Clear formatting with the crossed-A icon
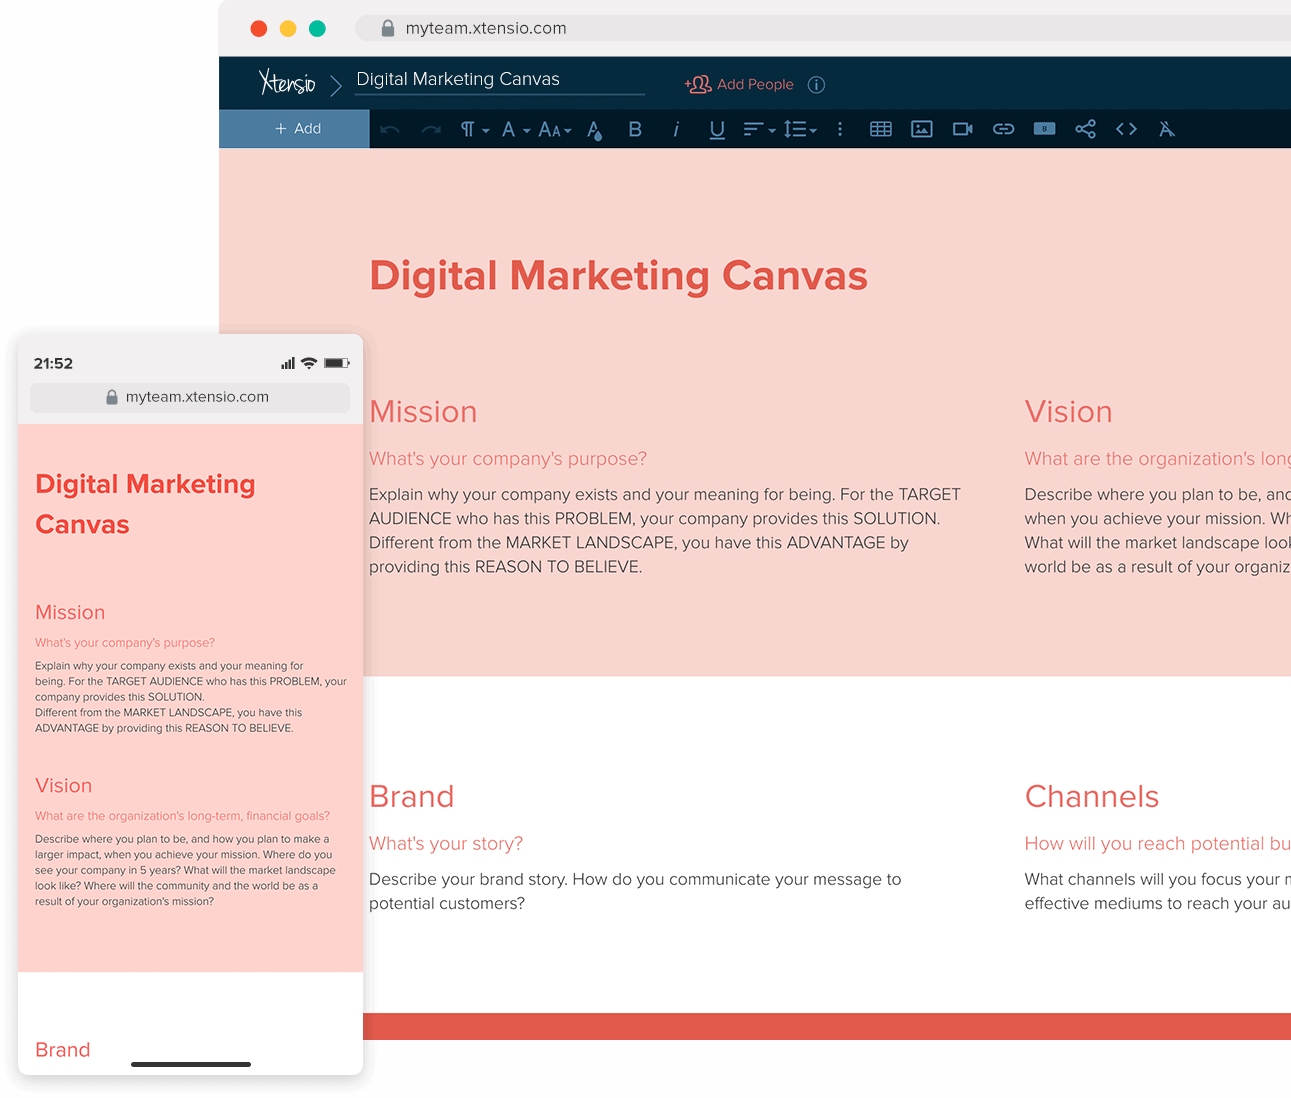The width and height of the screenshot is (1291, 1098). click(1166, 129)
